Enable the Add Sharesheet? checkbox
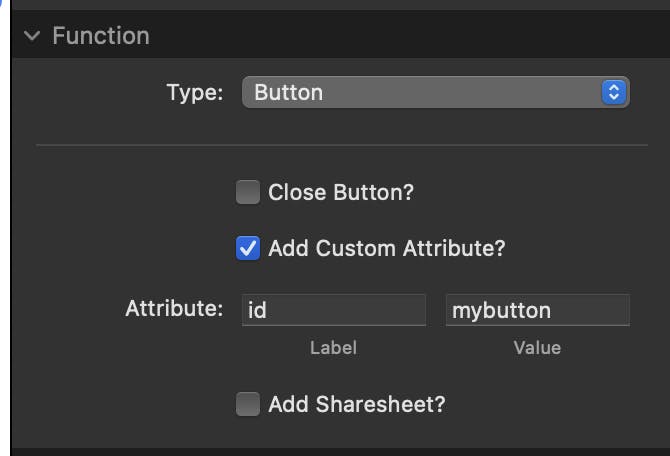The height and width of the screenshot is (456, 670). [247, 405]
